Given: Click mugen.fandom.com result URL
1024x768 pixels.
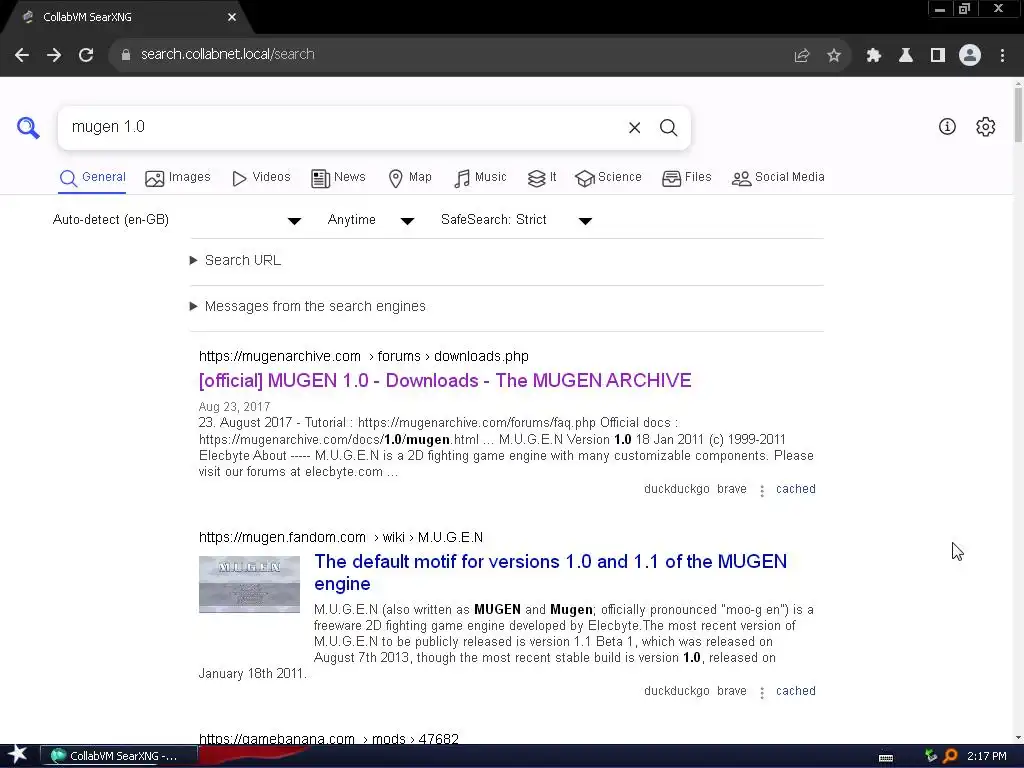Looking at the screenshot, I should coord(341,537).
